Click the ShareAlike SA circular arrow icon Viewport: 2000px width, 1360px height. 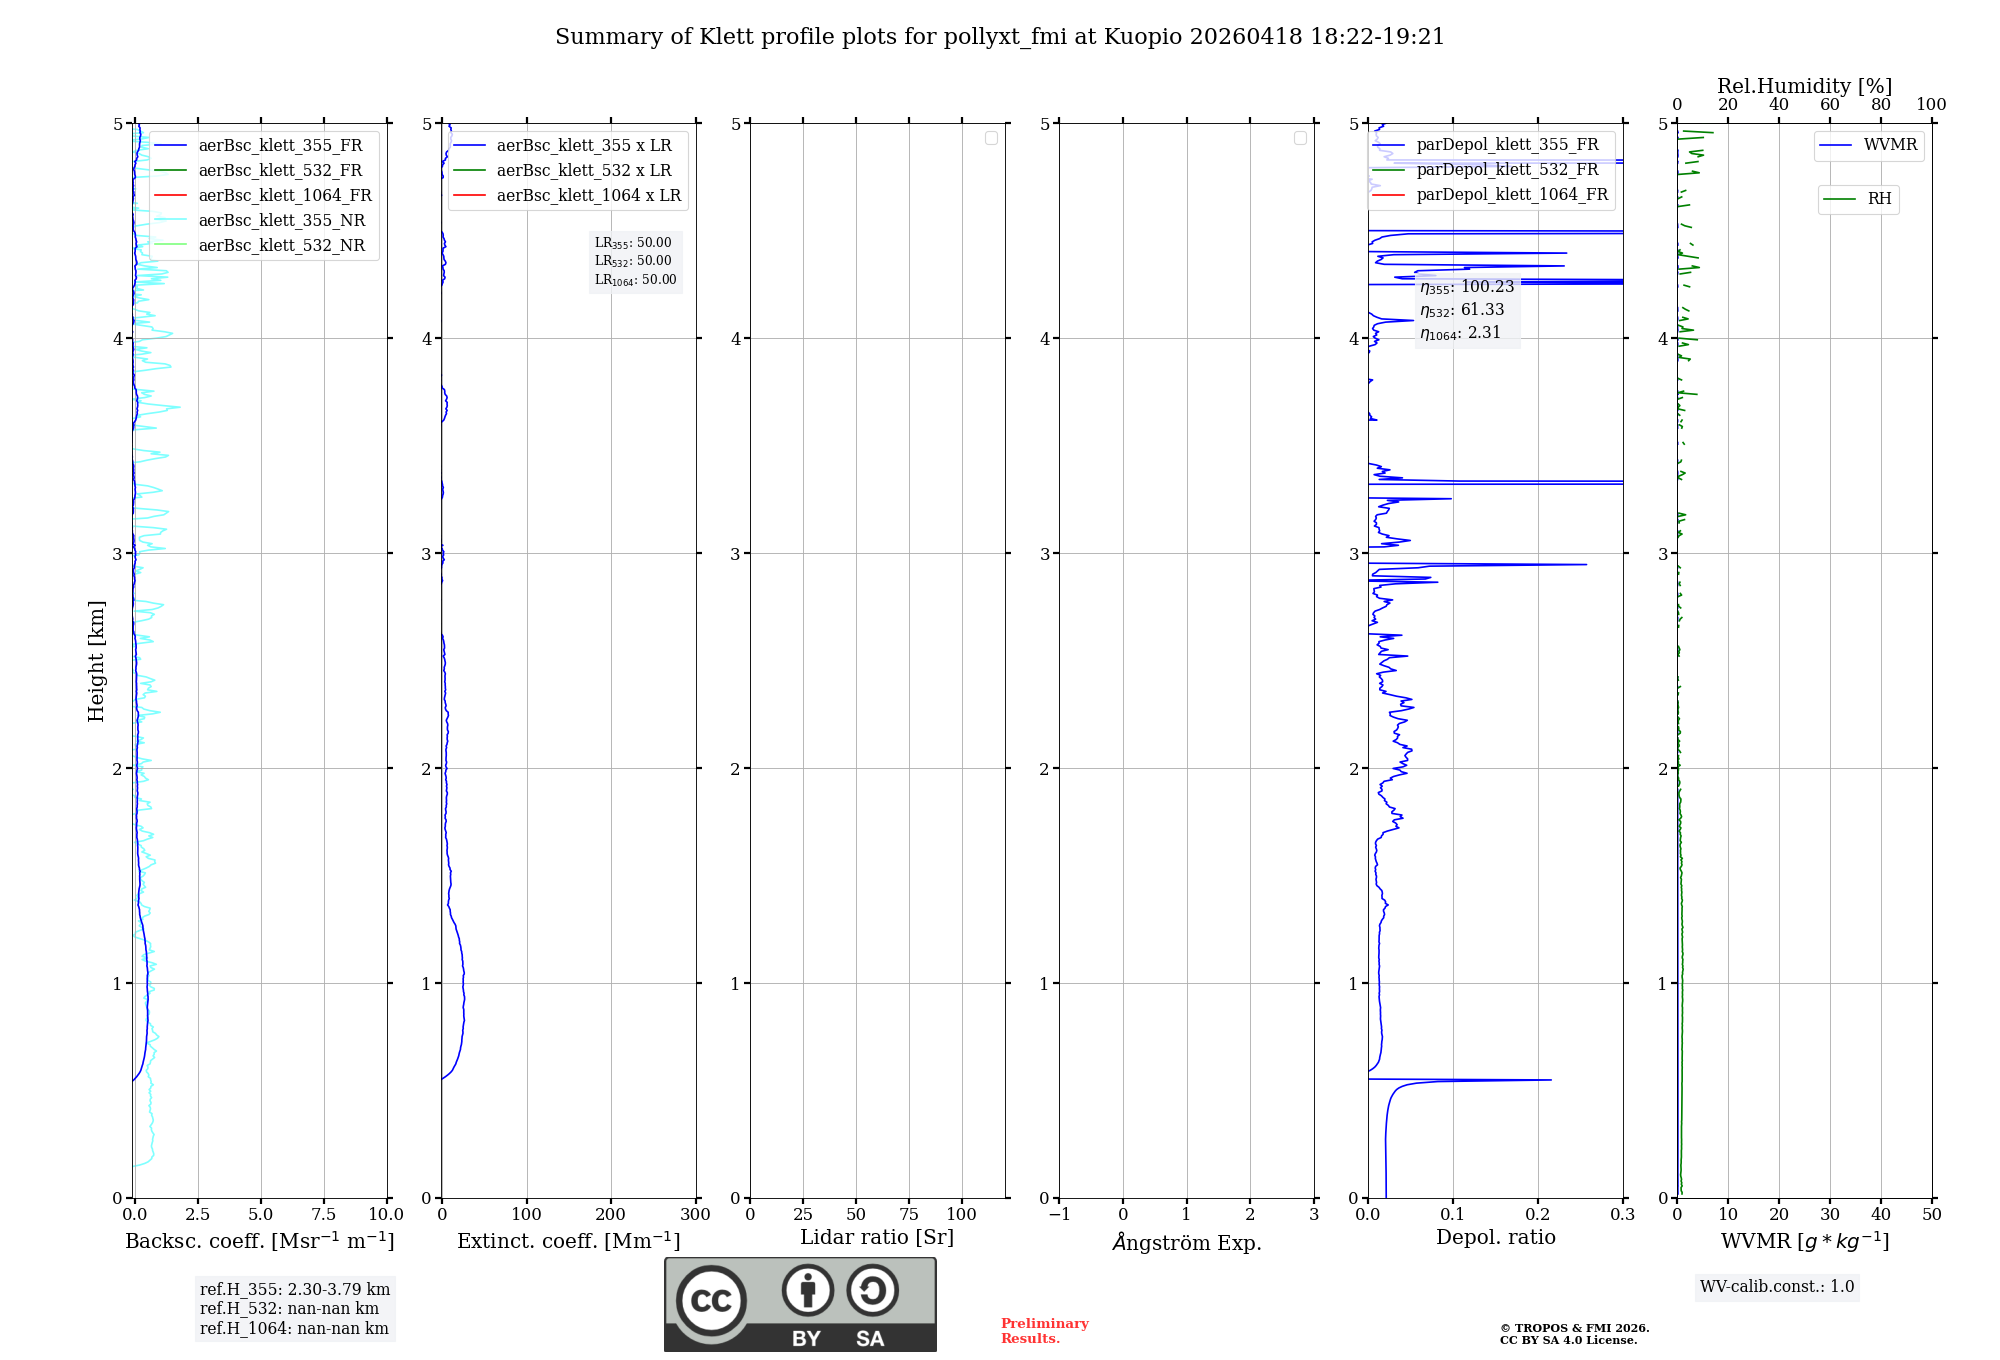pyautogui.click(x=872, y=1290)
